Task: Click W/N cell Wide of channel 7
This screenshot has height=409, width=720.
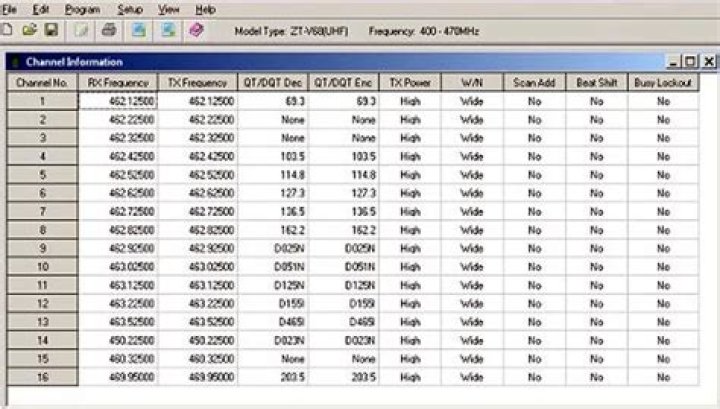Action: pyautogui.click(x=472, y=211)
